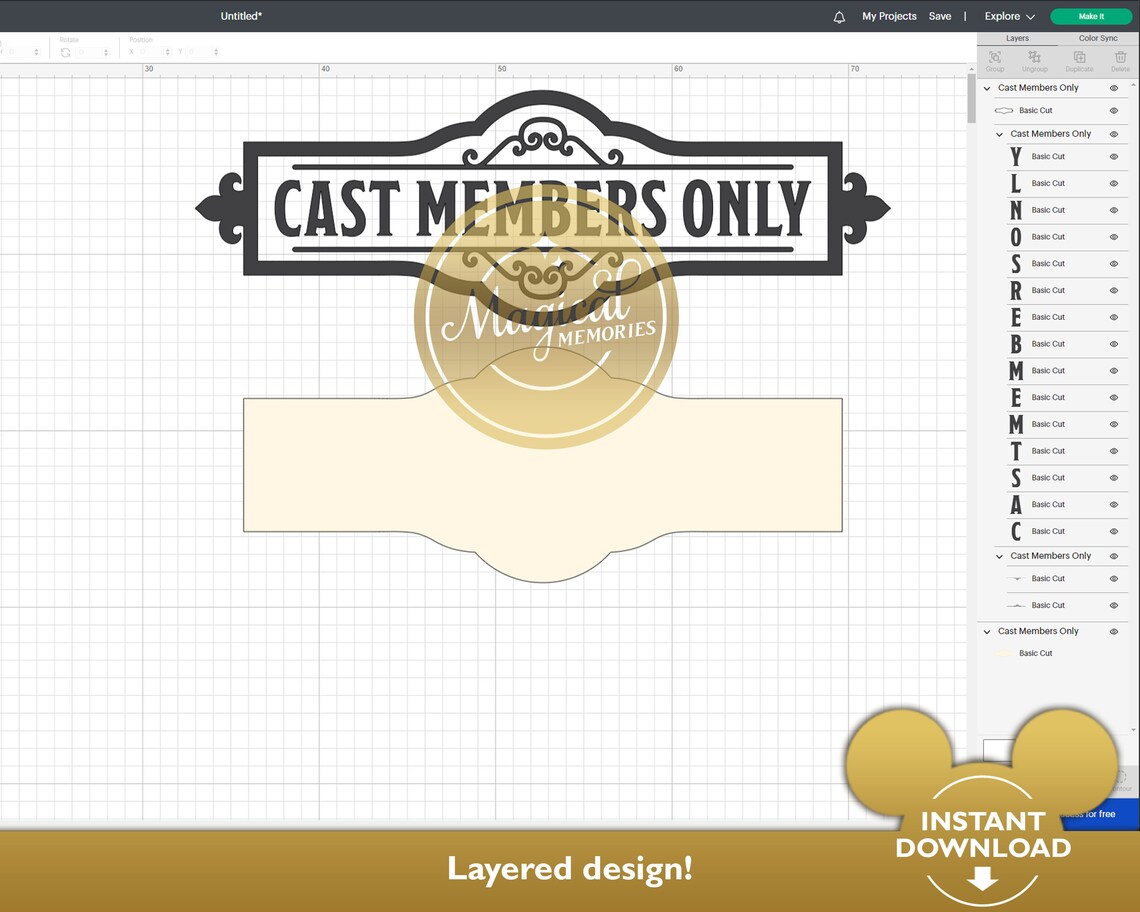Toggle visibility of the letter S Basic Cut layer
The width and height of the screenshot is (1140, 912).
1113,263
